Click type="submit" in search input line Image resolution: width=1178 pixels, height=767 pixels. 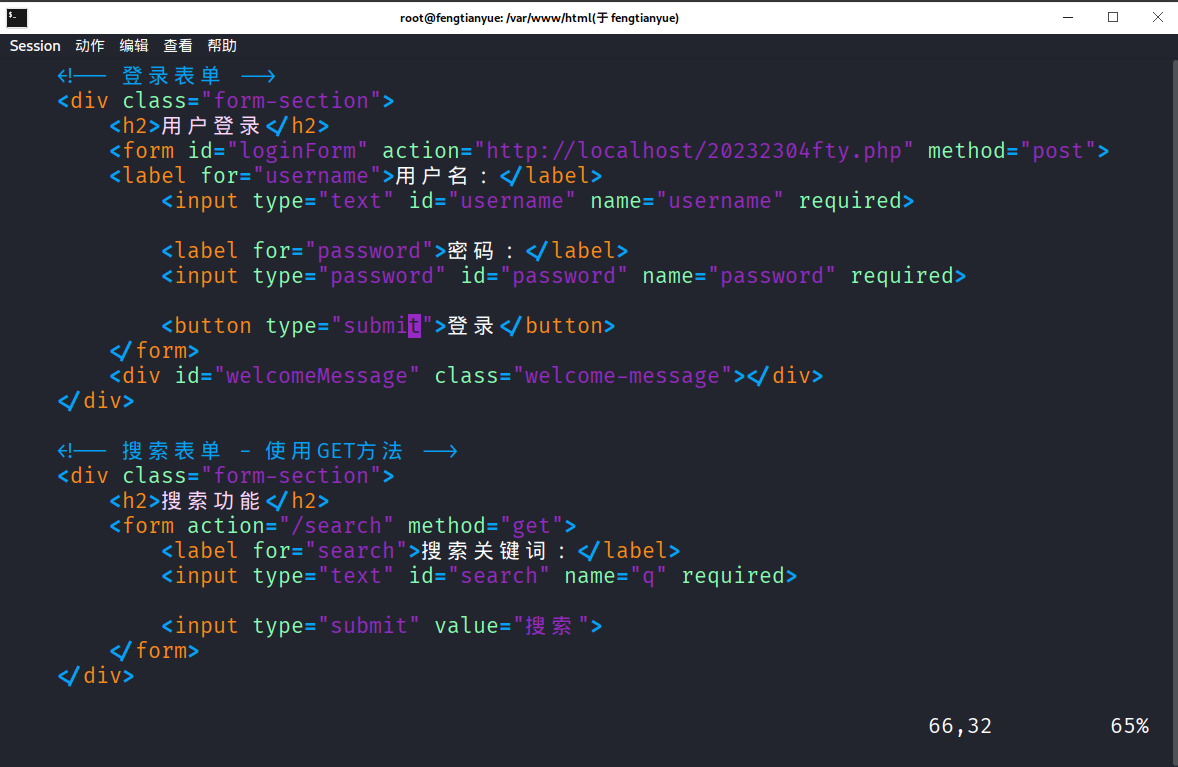tap(337, 626)
